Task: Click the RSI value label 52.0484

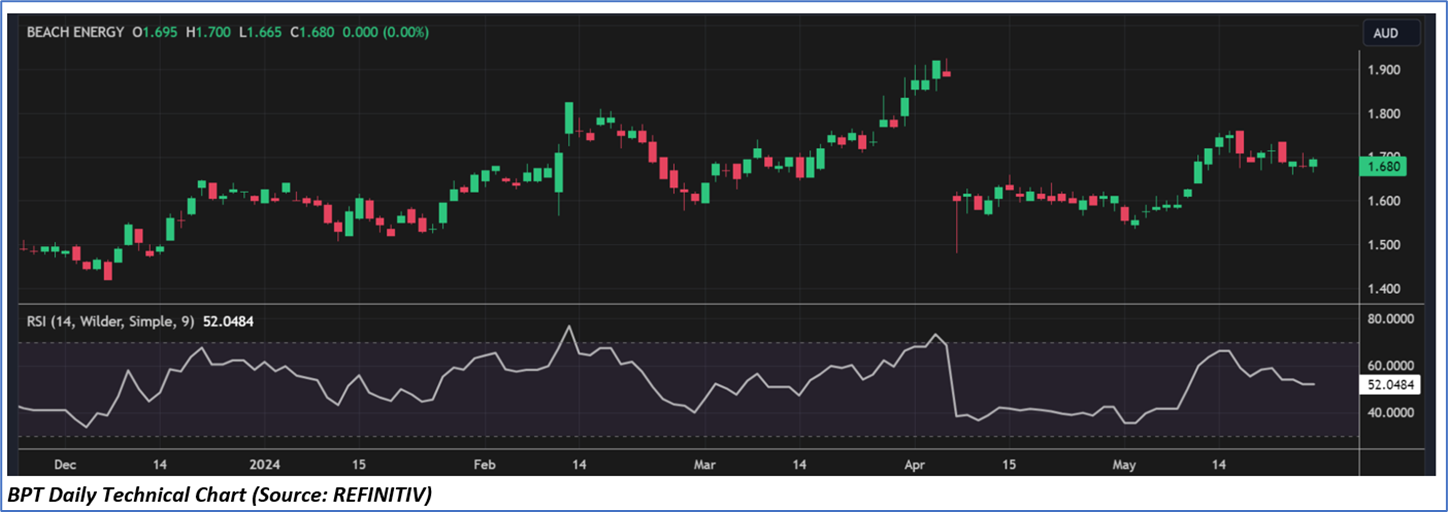Action: 1391,383
